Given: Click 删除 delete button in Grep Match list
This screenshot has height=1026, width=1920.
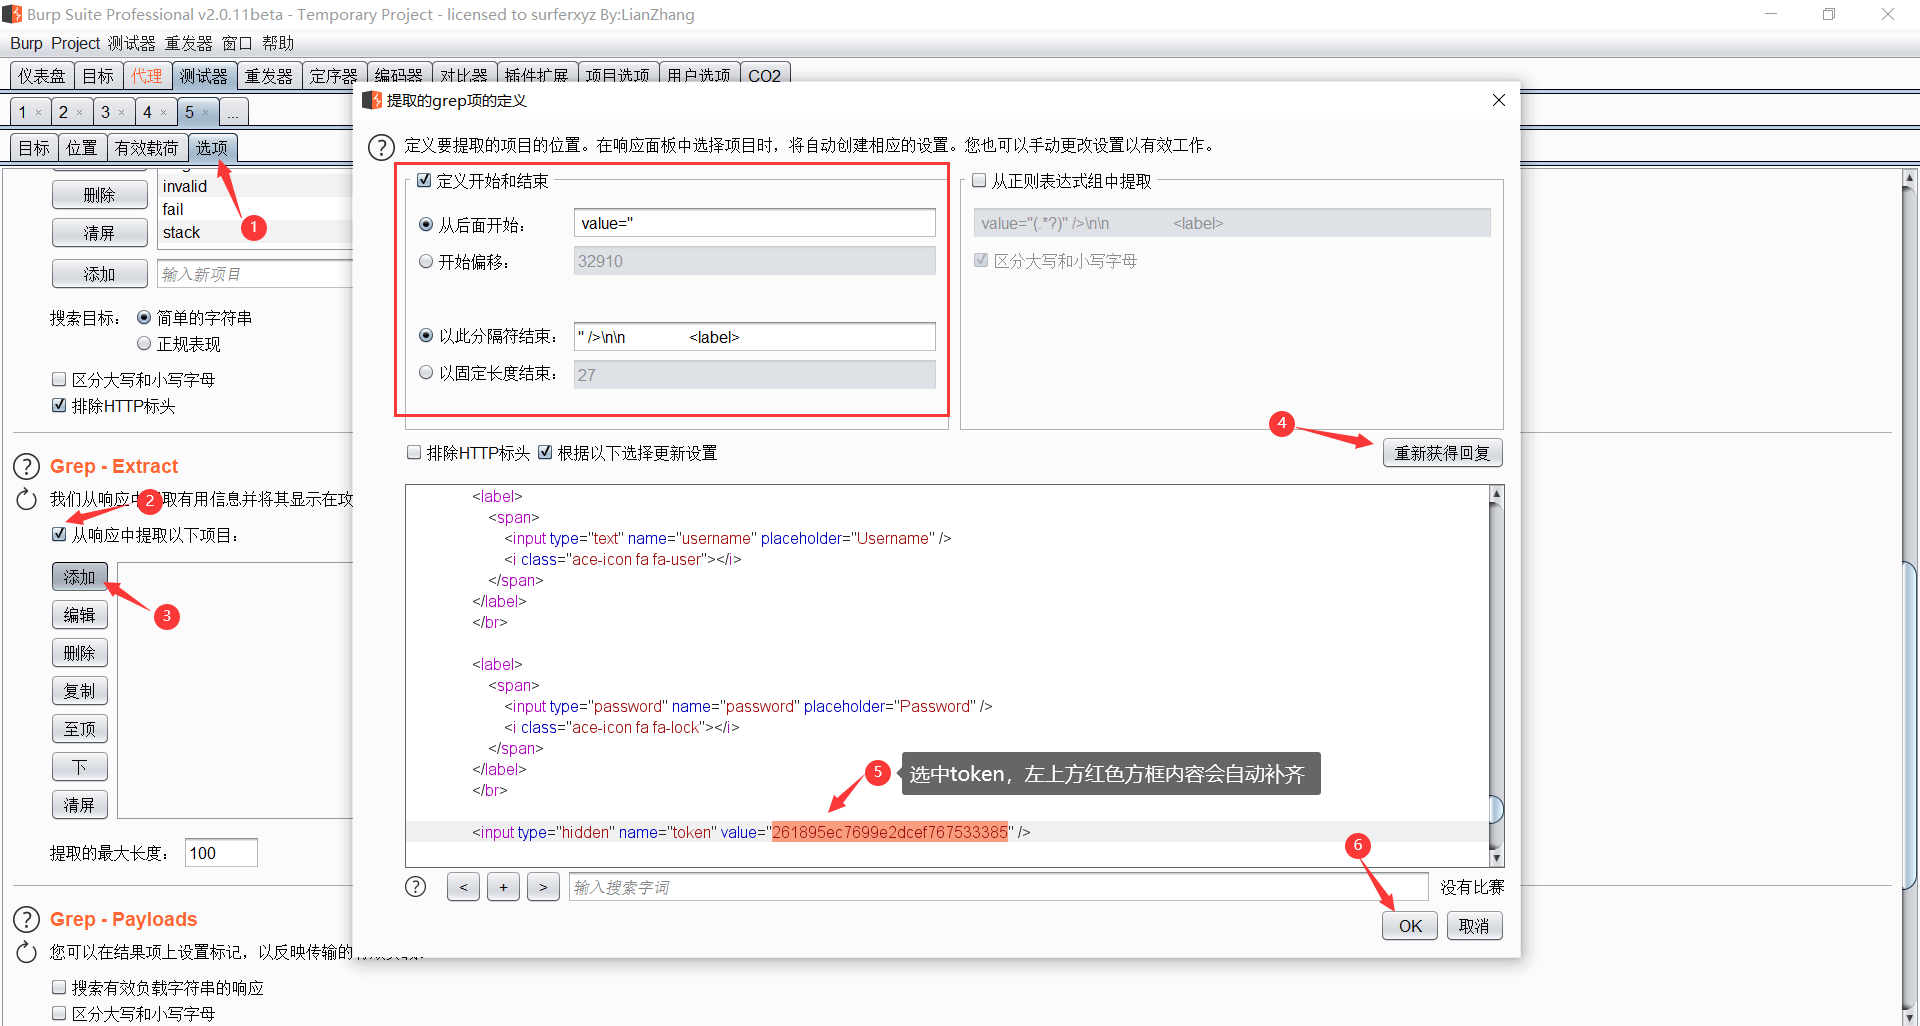Looking at the screenshot, I should (99, 195).
